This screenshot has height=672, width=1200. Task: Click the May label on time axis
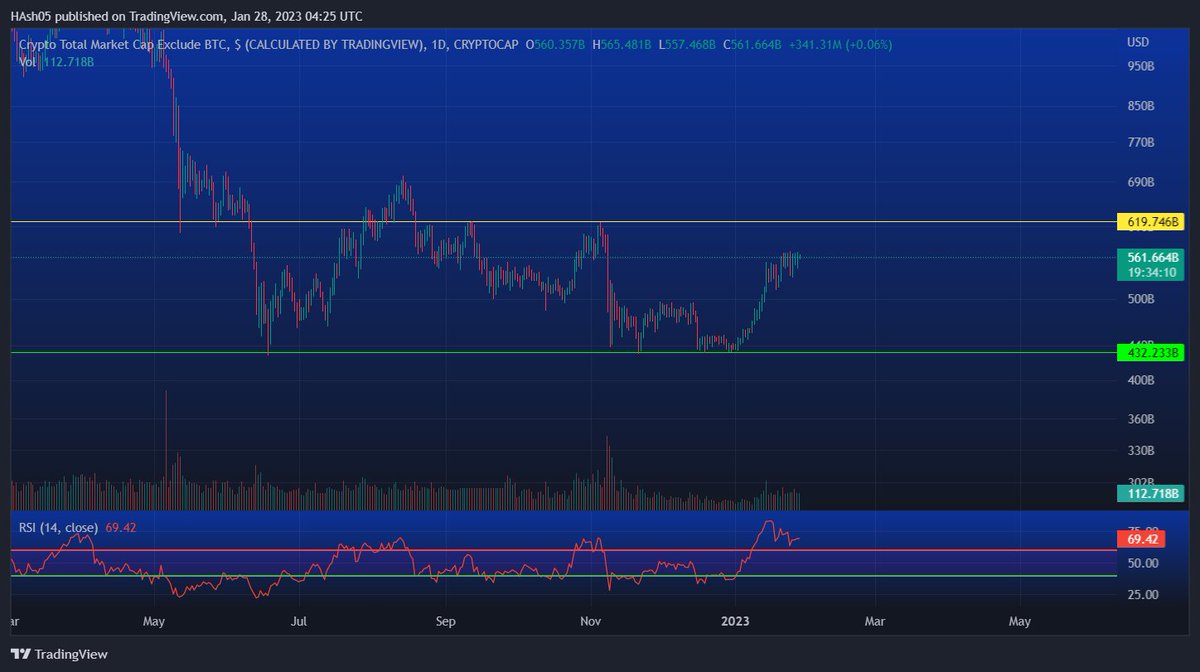(154, 621)
